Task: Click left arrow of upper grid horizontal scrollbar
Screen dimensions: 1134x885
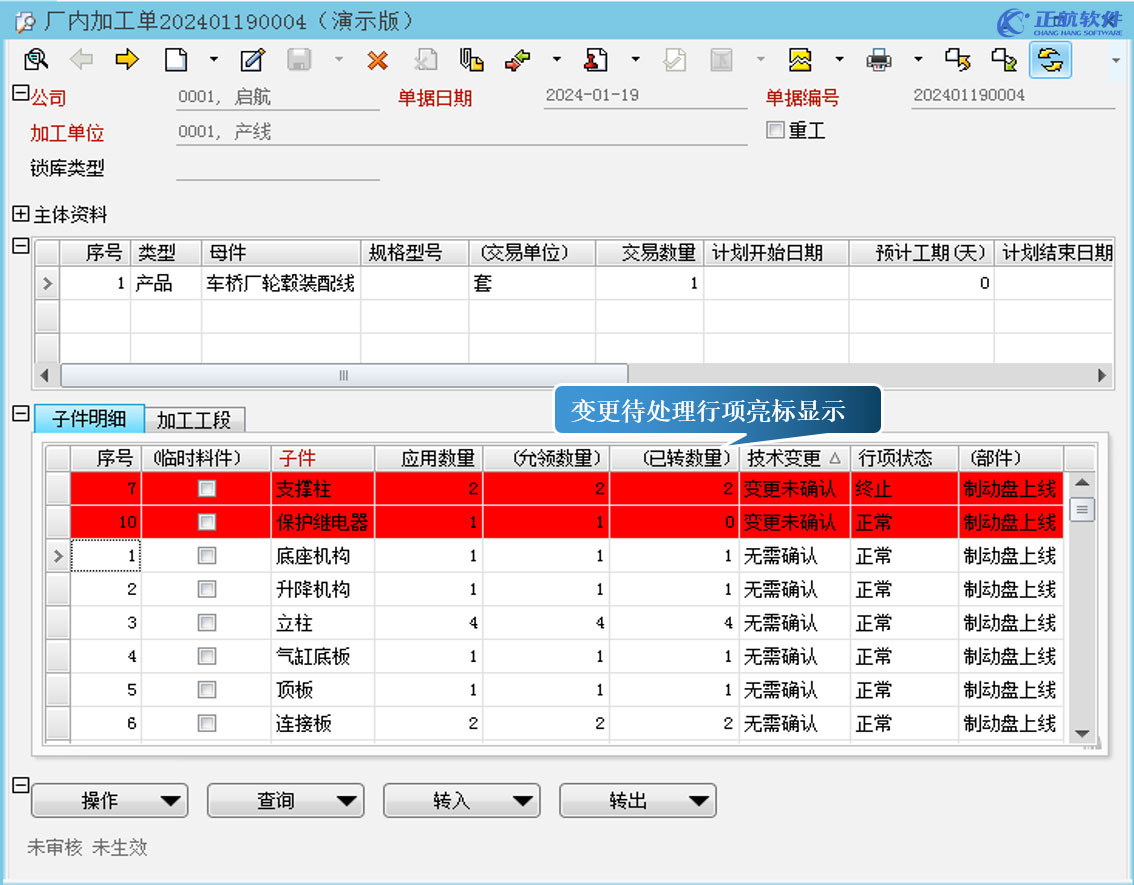Action: (45, 375)
